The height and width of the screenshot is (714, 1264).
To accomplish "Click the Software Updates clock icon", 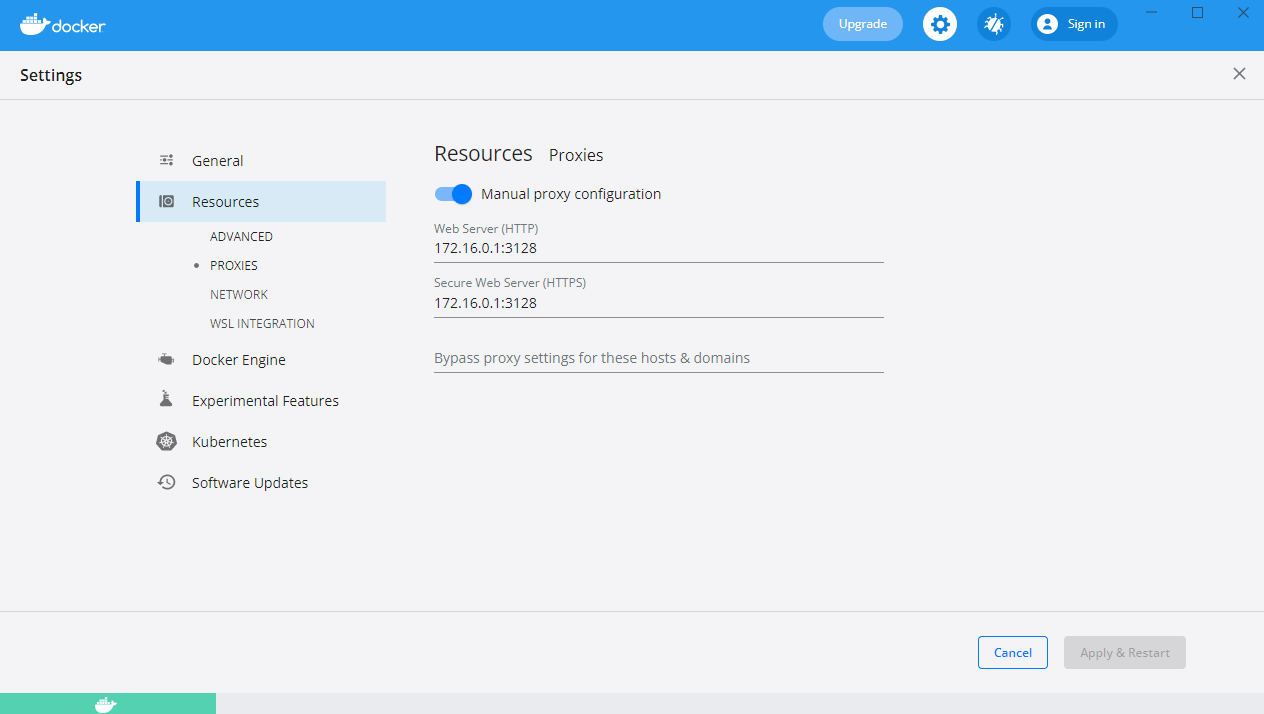I will [167, 482].
